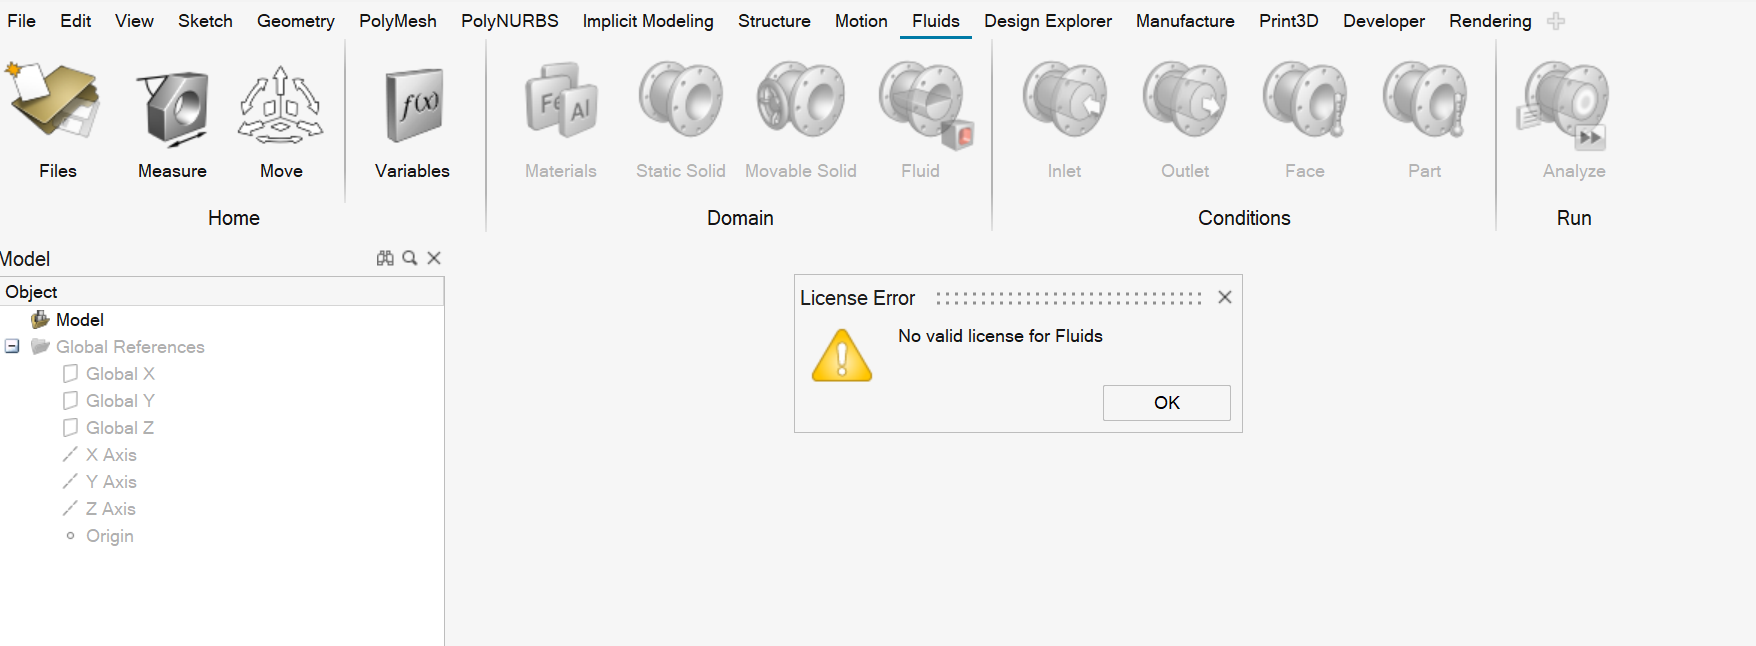Close the License Error dialog
Viewport: 1756px width, 646px height.
tap(1224, 297)
